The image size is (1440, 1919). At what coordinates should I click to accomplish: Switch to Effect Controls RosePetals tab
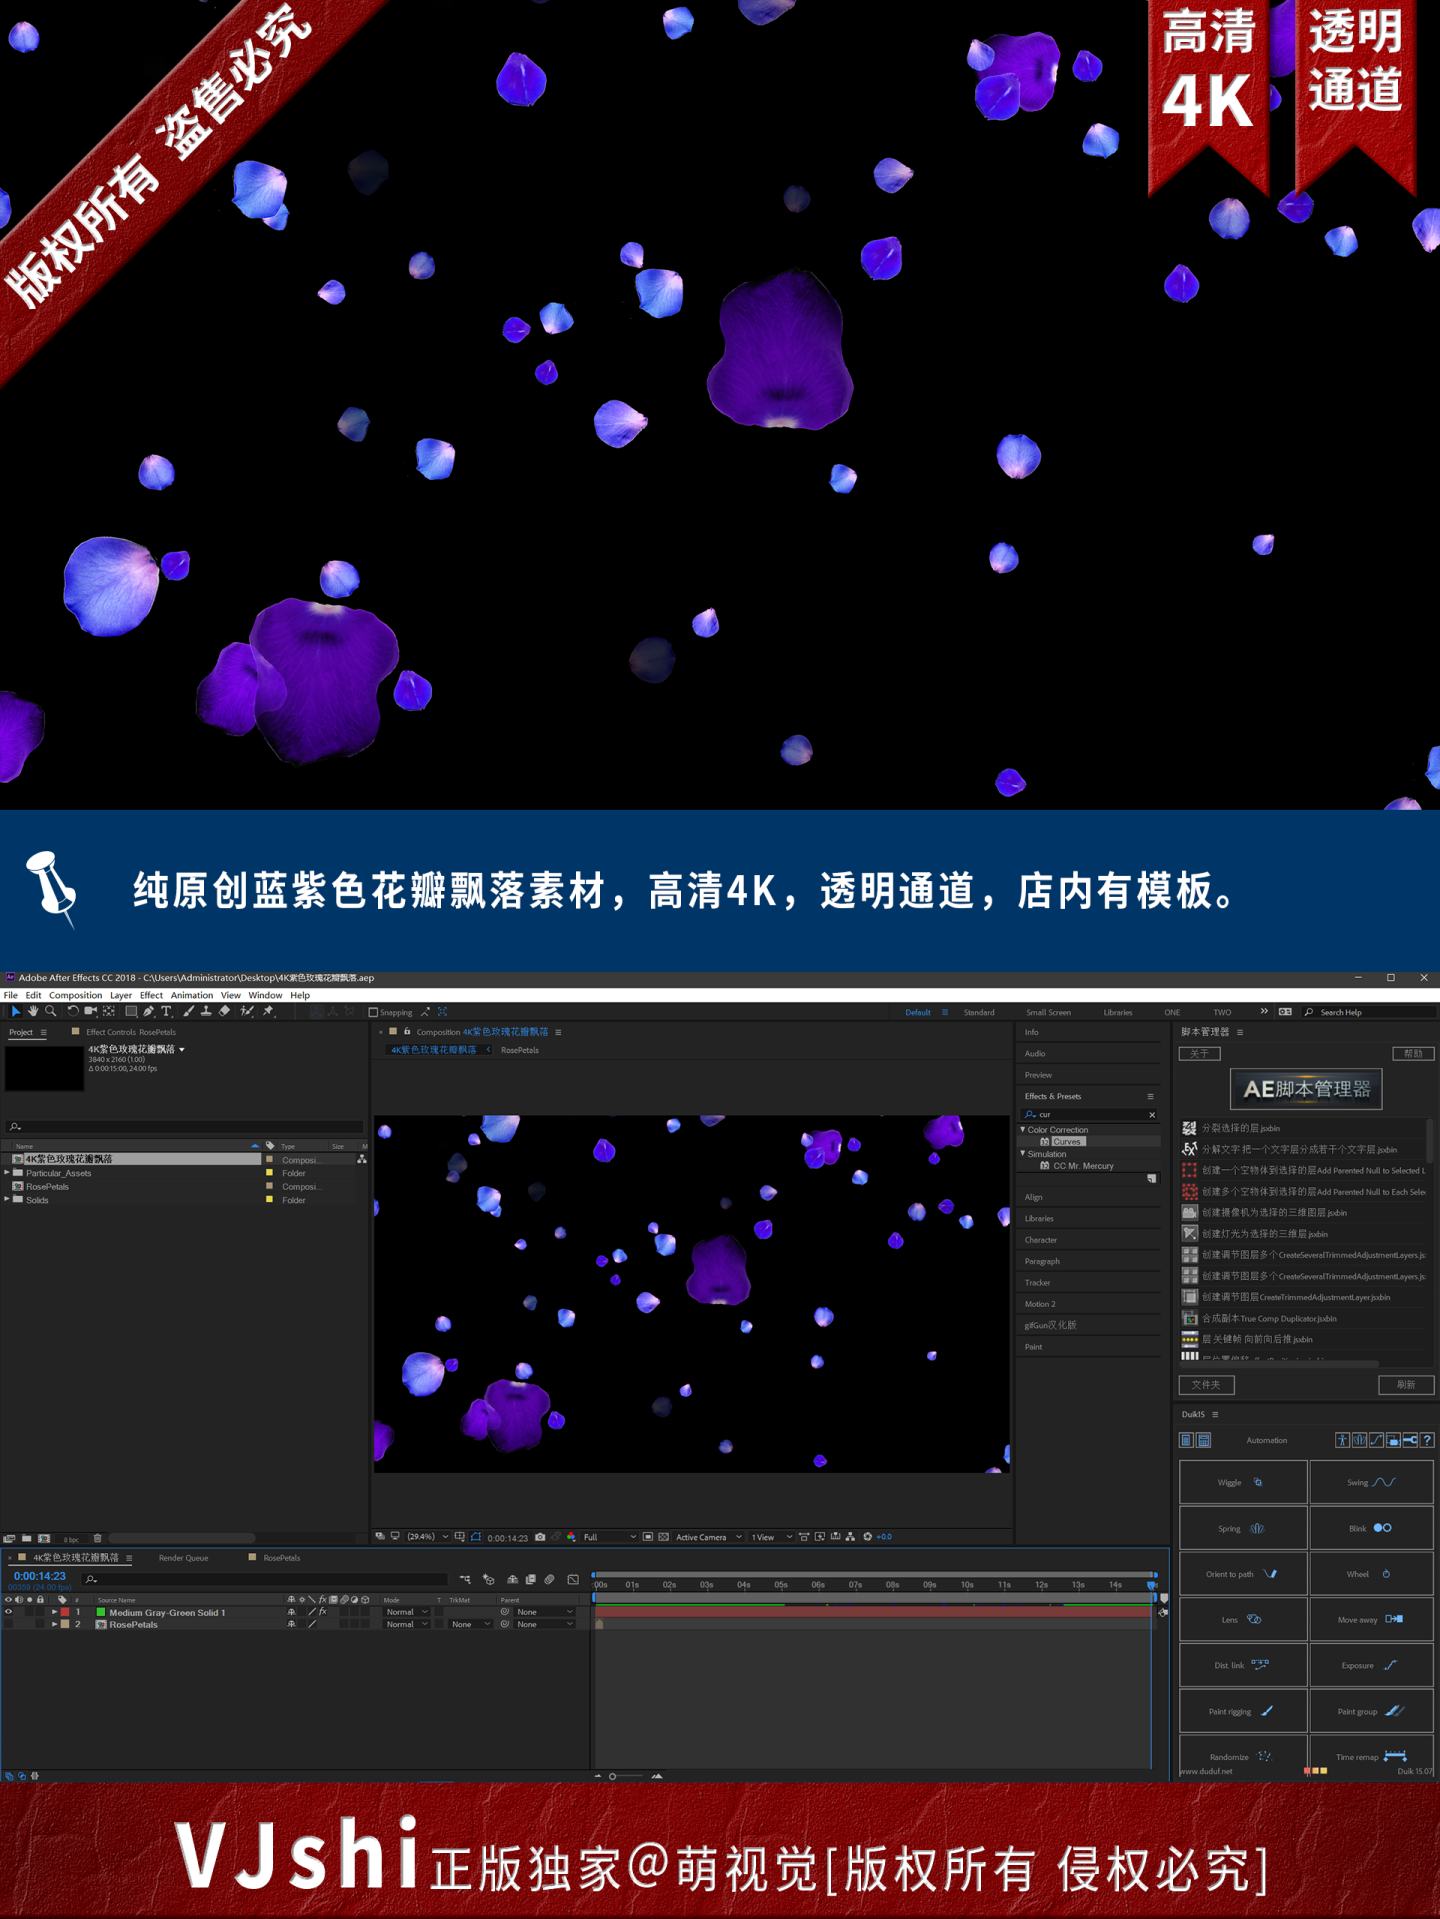coord(131,1032)
